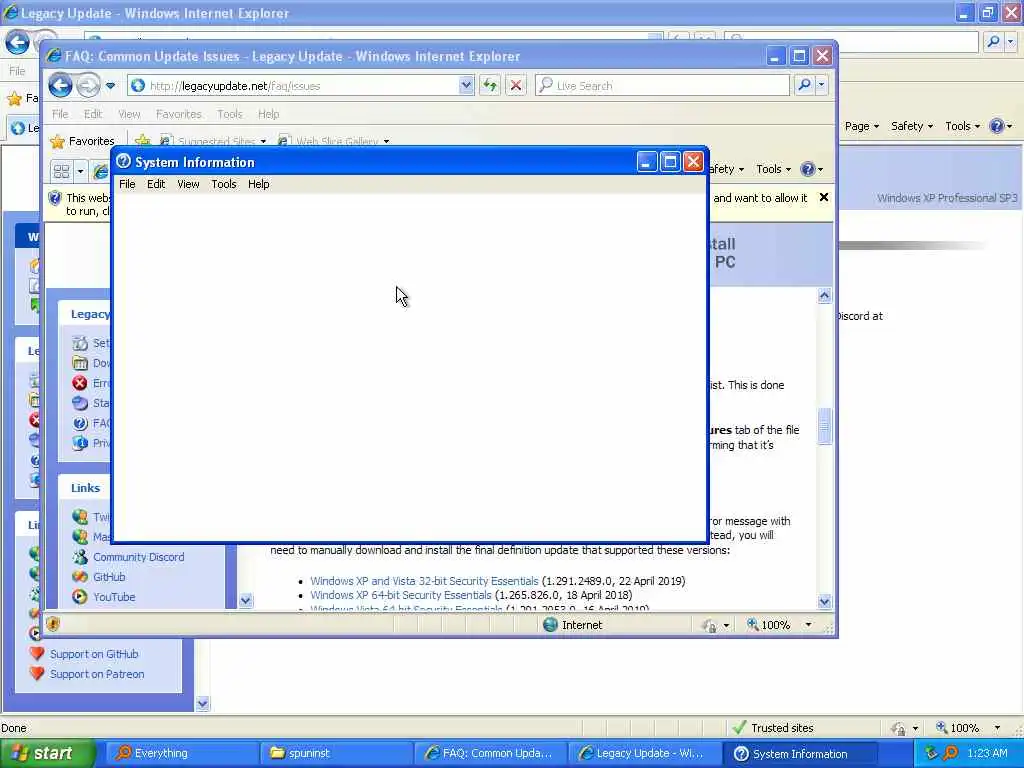Open View menu in System Information
The width and height of the screenshot is (1024, 768).
(x=188, y=184)
